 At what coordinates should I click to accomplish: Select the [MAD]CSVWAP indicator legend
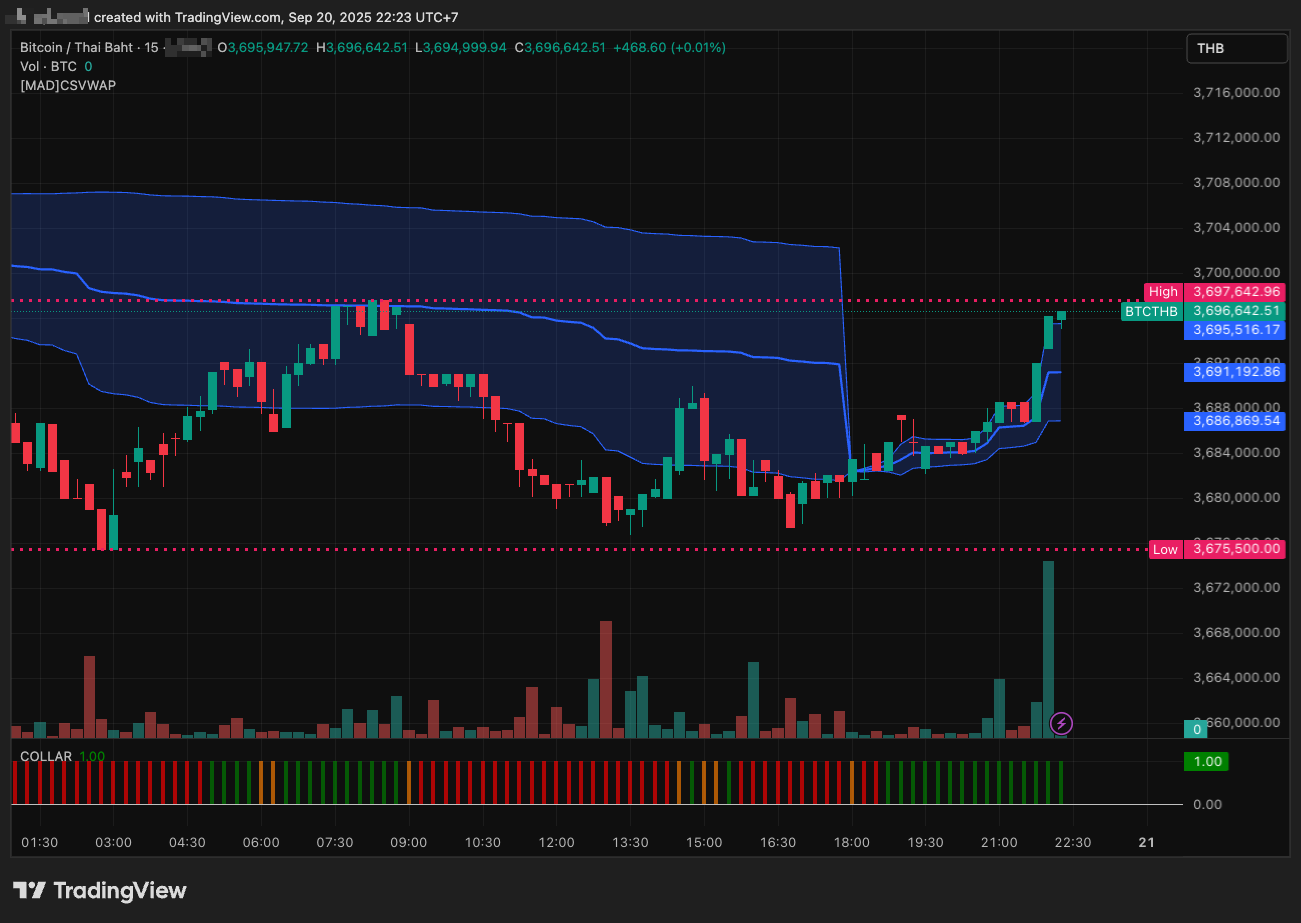pyautogui.click(x=68, y=85)
